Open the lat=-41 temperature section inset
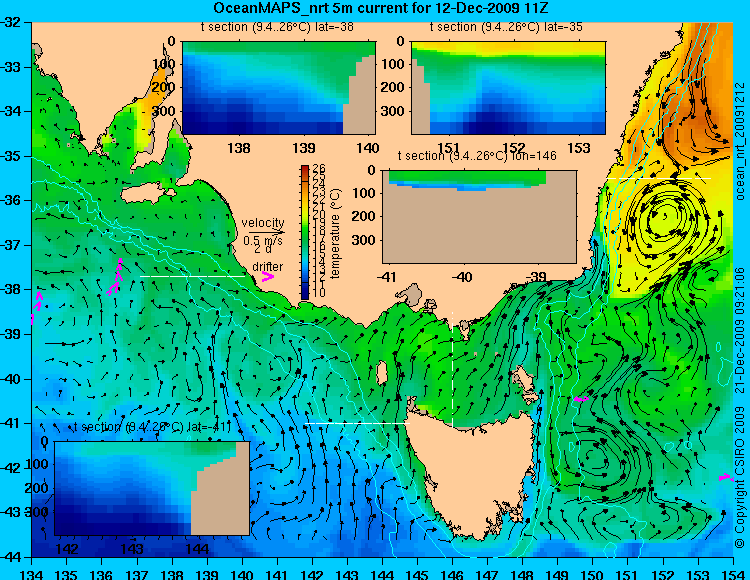The image size is (750, 580). (152, 488)
